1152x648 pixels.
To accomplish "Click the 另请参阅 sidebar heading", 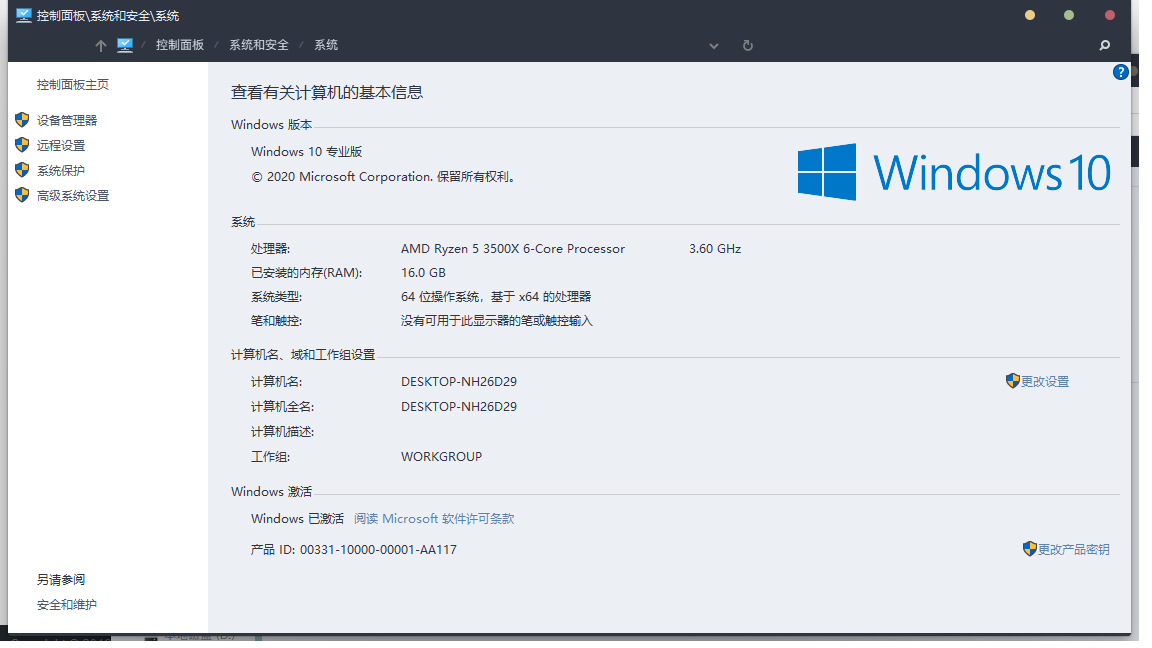I will click(x=61, y=580).
